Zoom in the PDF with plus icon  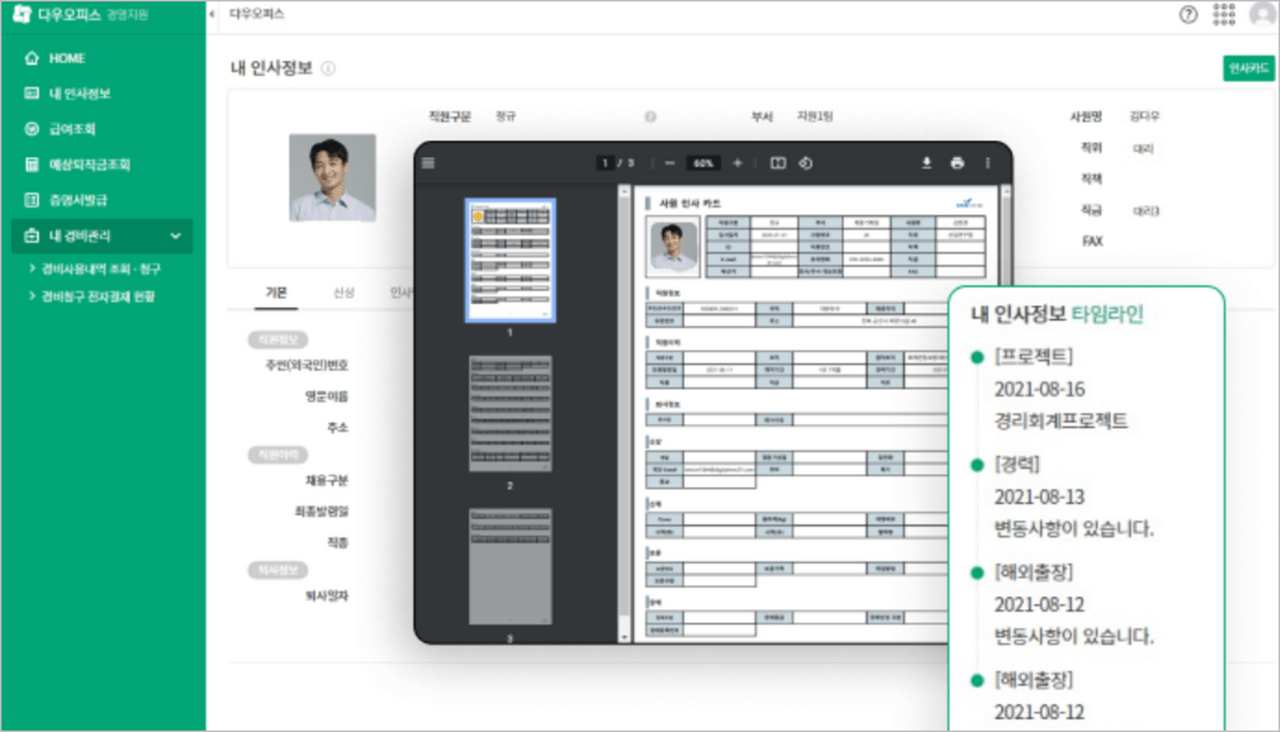click(x=738, y=163)
